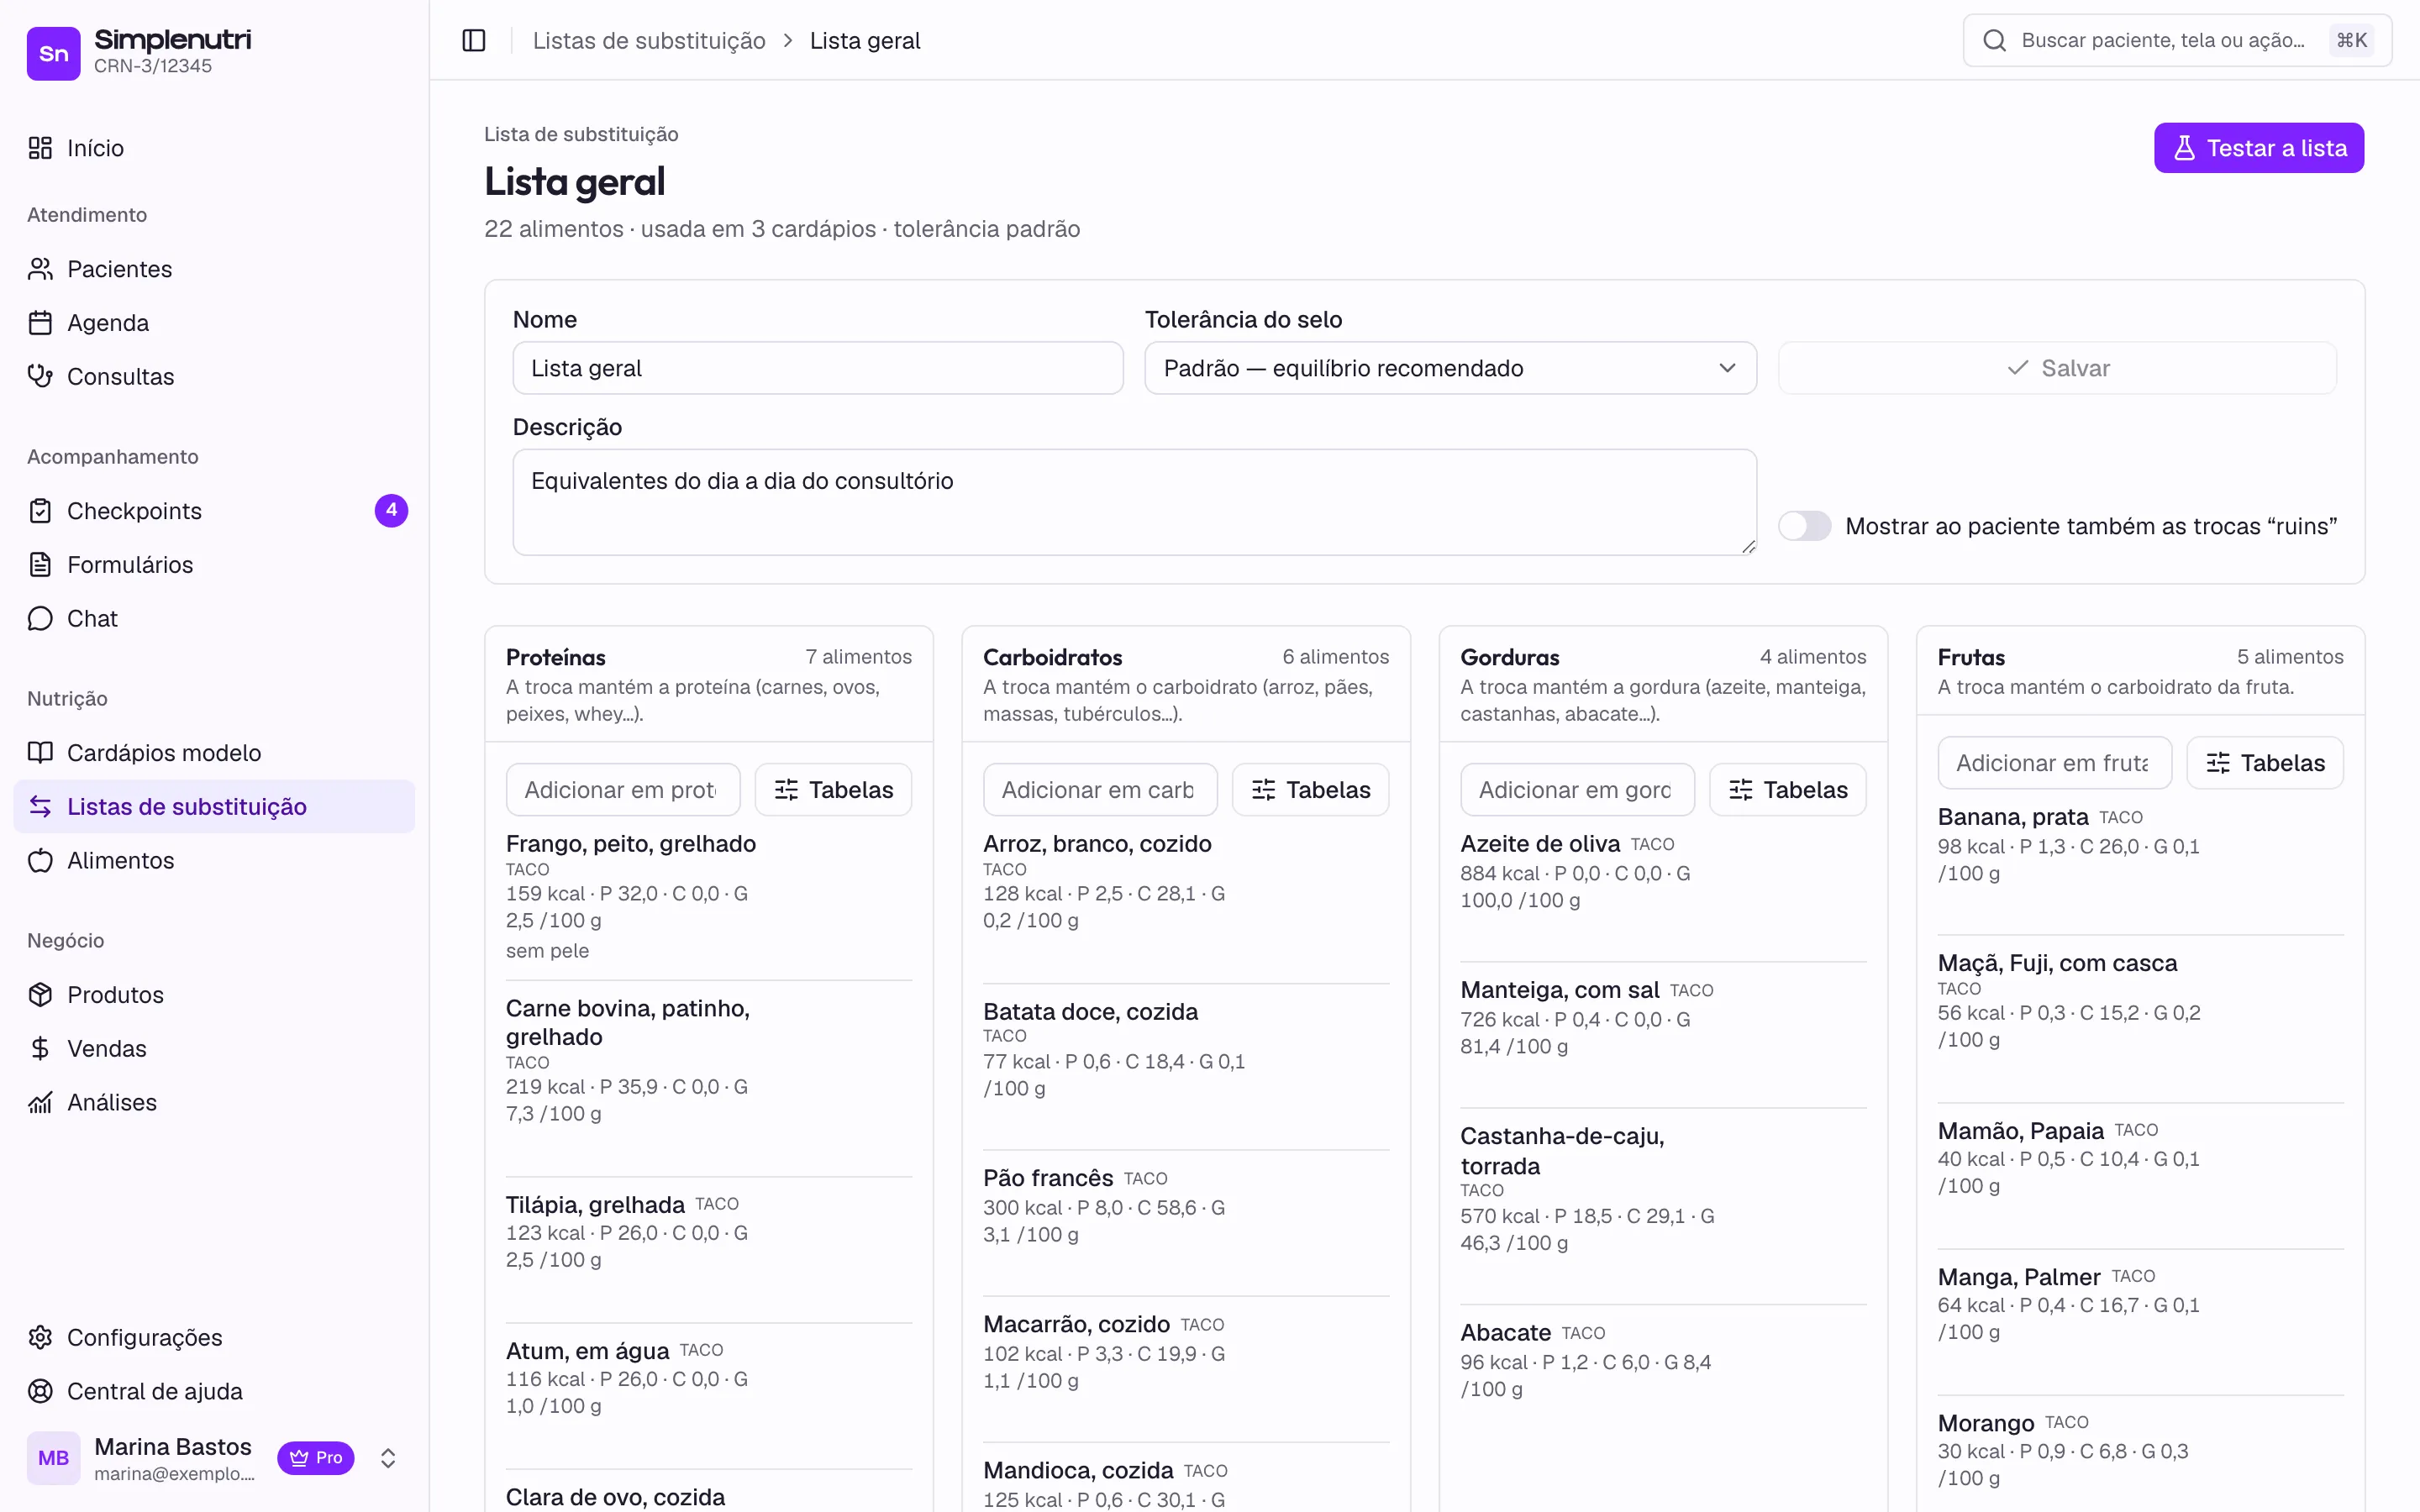The height and width of the screenshot is (1512, 2420).
Task: Go to Agenda in the sidebar
Action: (x=214, y=323)
